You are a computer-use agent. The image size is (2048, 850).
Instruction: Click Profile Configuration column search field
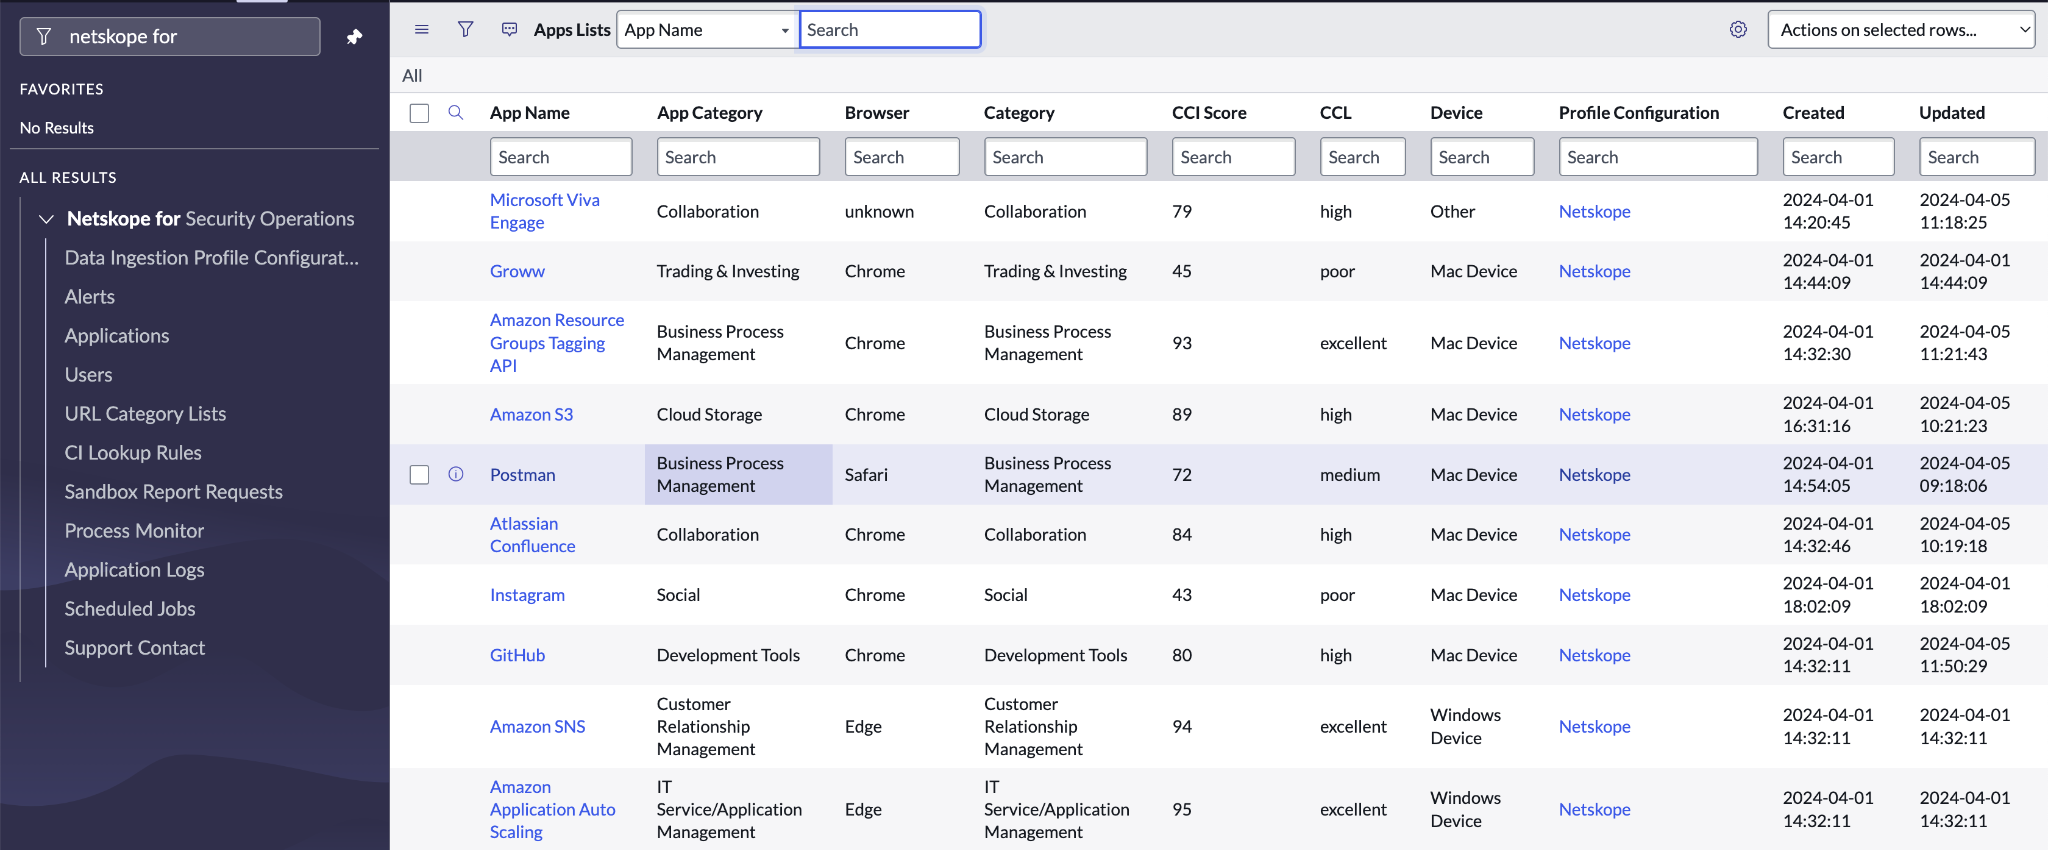click(x=1658, y=157)
